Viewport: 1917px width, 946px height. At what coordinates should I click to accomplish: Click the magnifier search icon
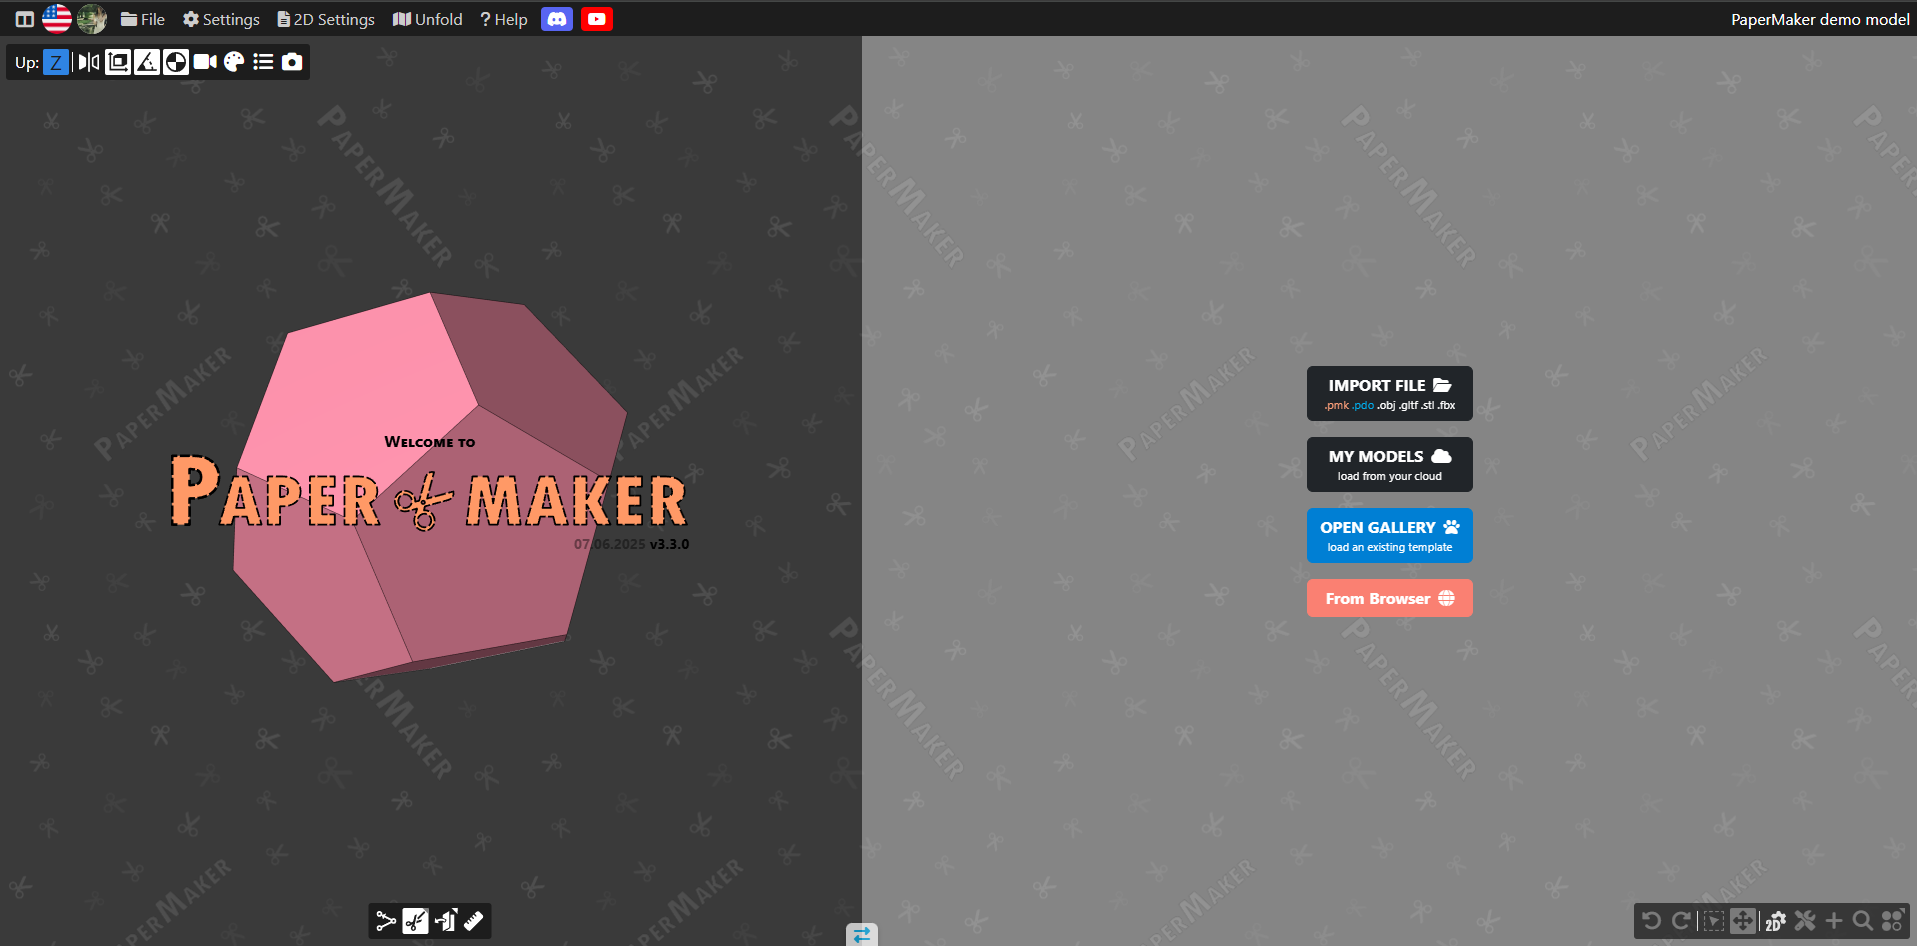click(1863, 921)
